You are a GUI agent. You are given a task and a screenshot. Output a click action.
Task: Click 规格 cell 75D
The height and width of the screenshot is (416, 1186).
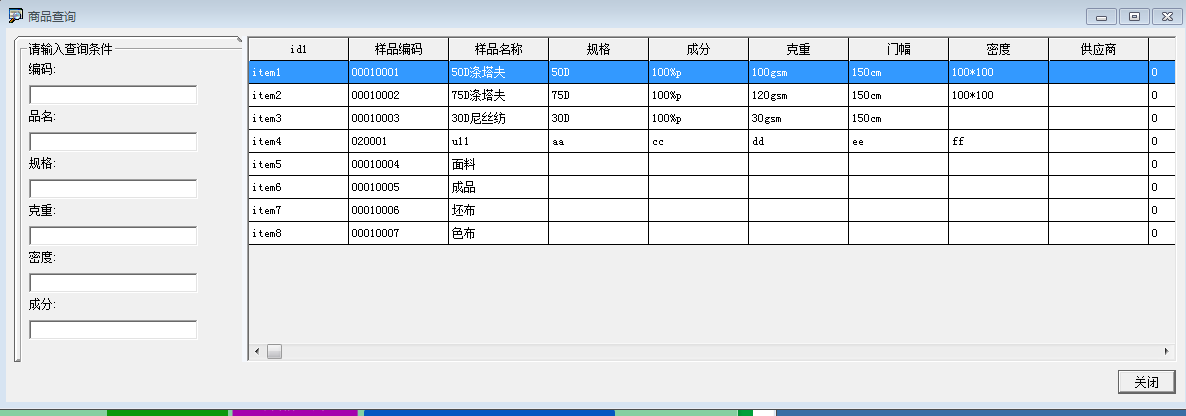coord(598,95)
